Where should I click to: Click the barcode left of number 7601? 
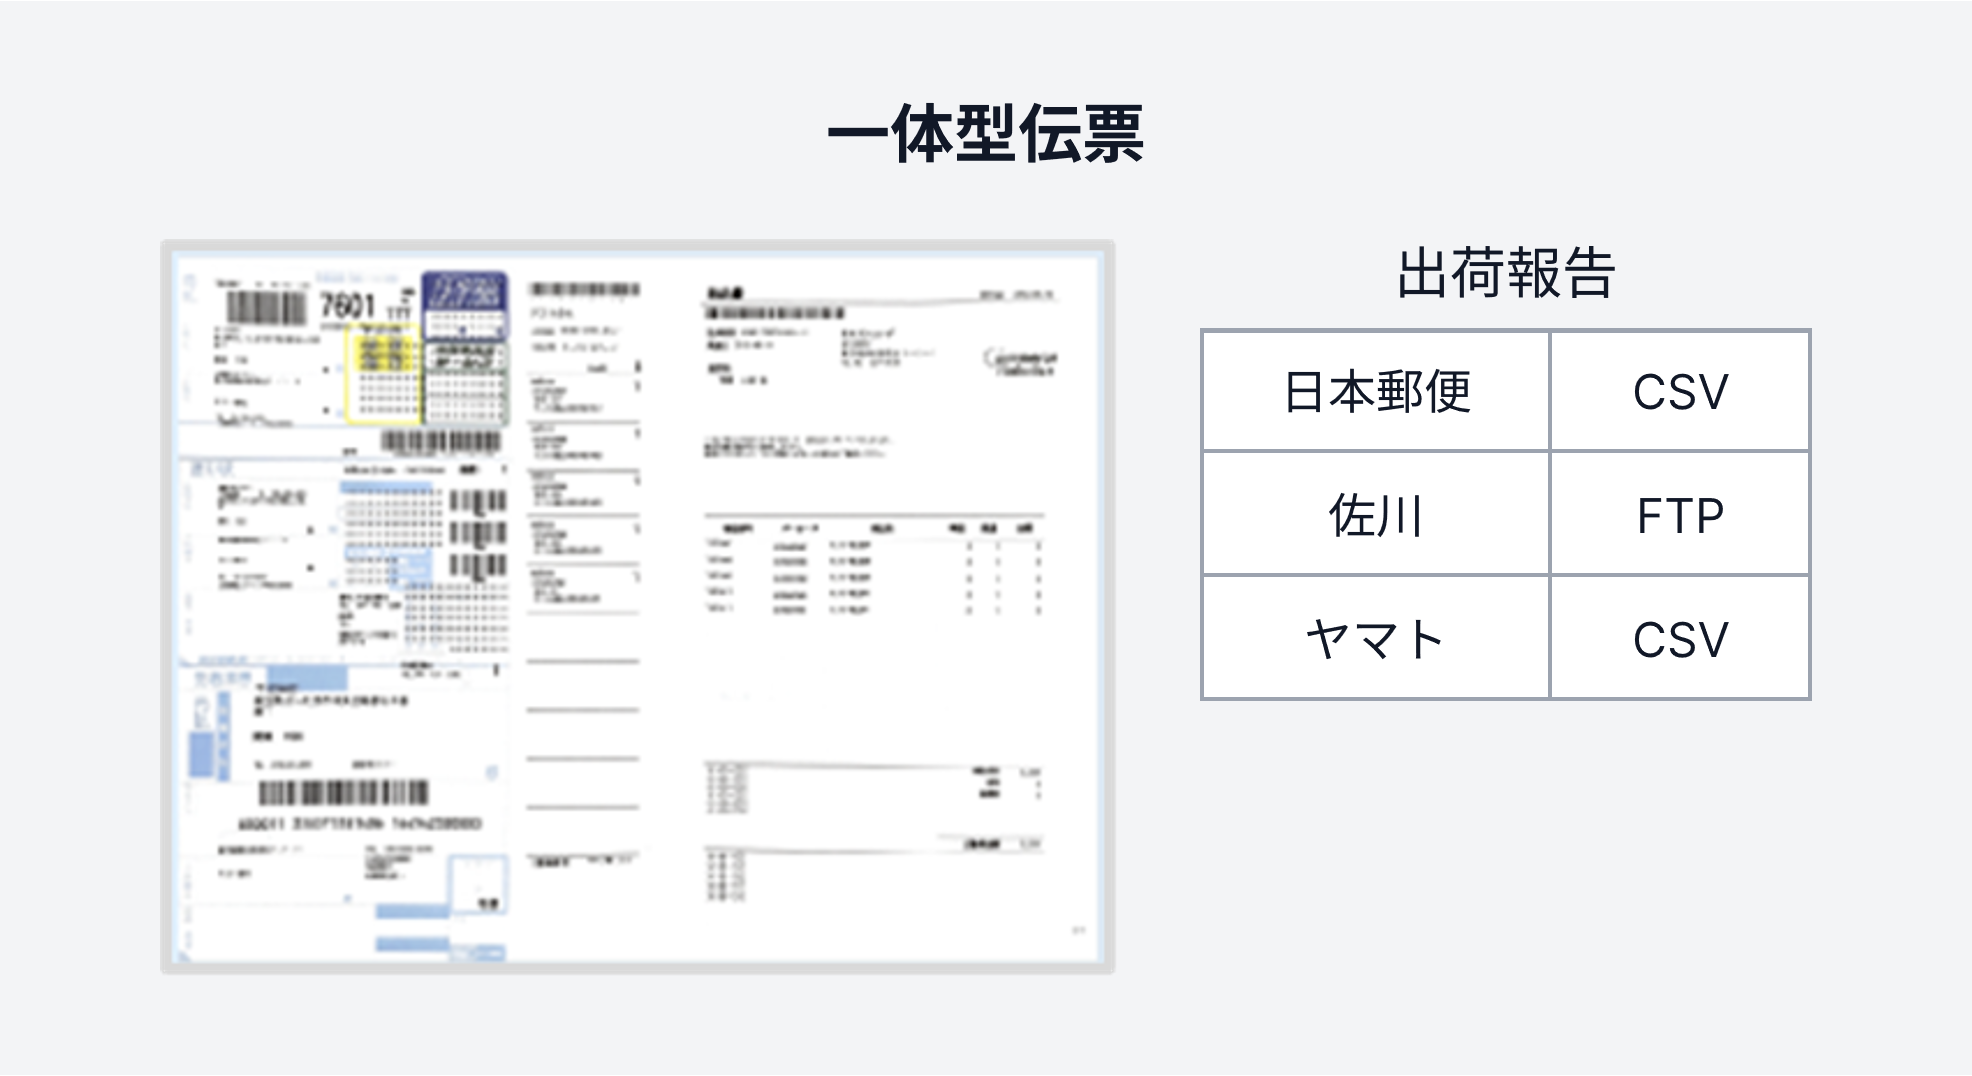tap(265, 306)
